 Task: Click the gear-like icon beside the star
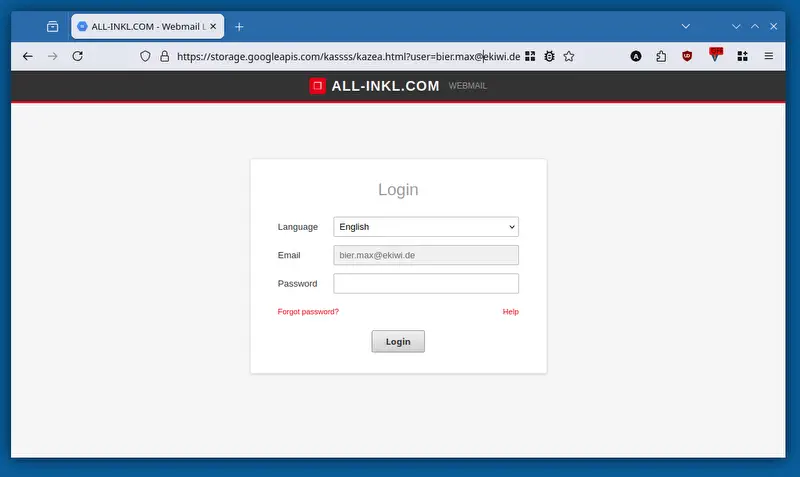tap(549, 56)
